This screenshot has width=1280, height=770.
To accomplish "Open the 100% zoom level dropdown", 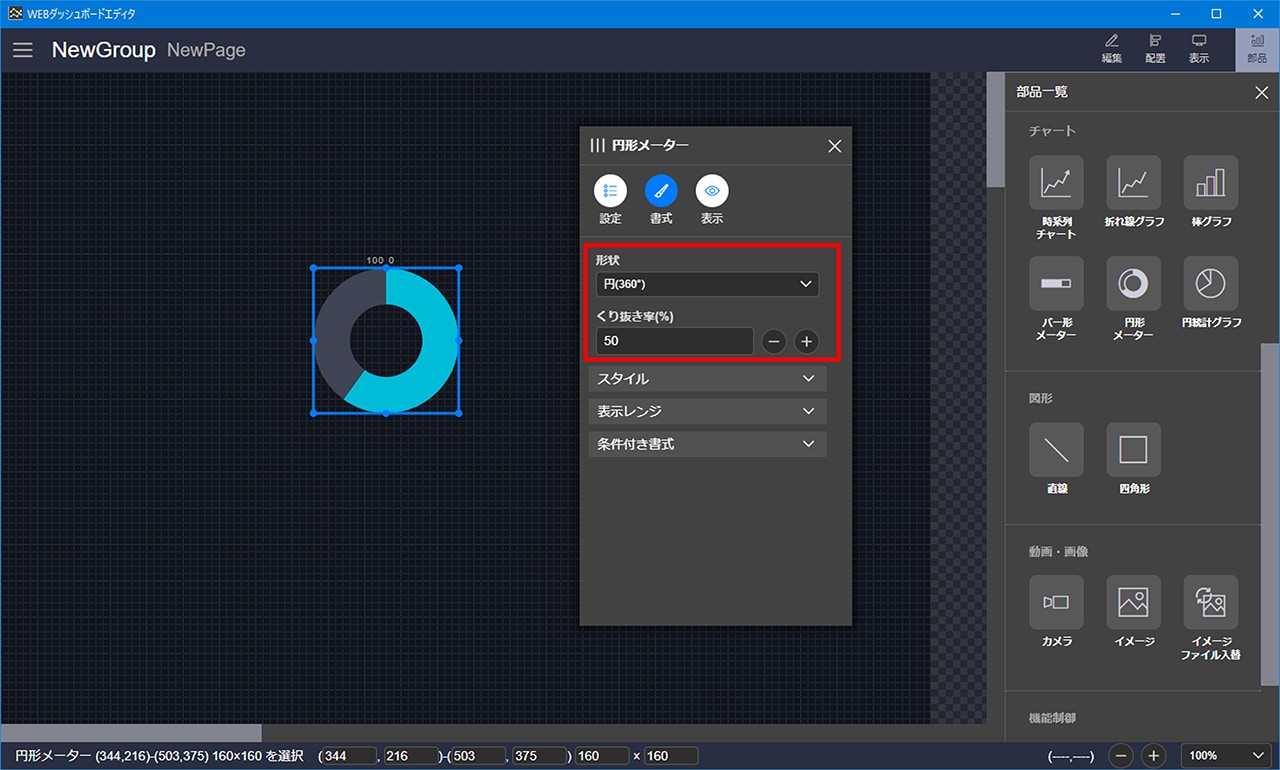I will click(1225, 756).
